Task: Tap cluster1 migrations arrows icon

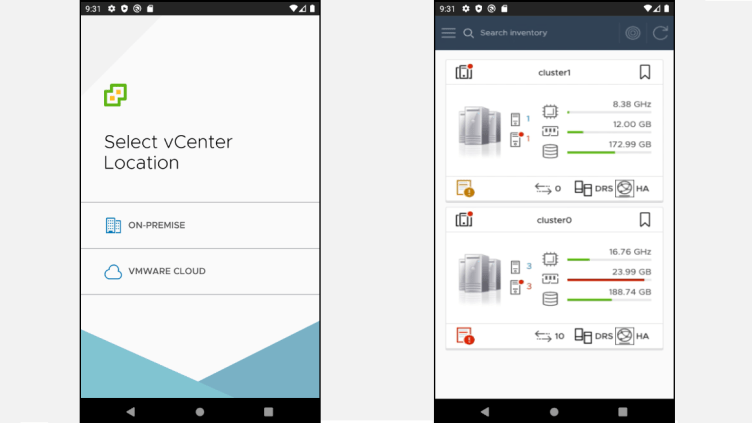Action: pyautogui.click(x=543, y=188)
